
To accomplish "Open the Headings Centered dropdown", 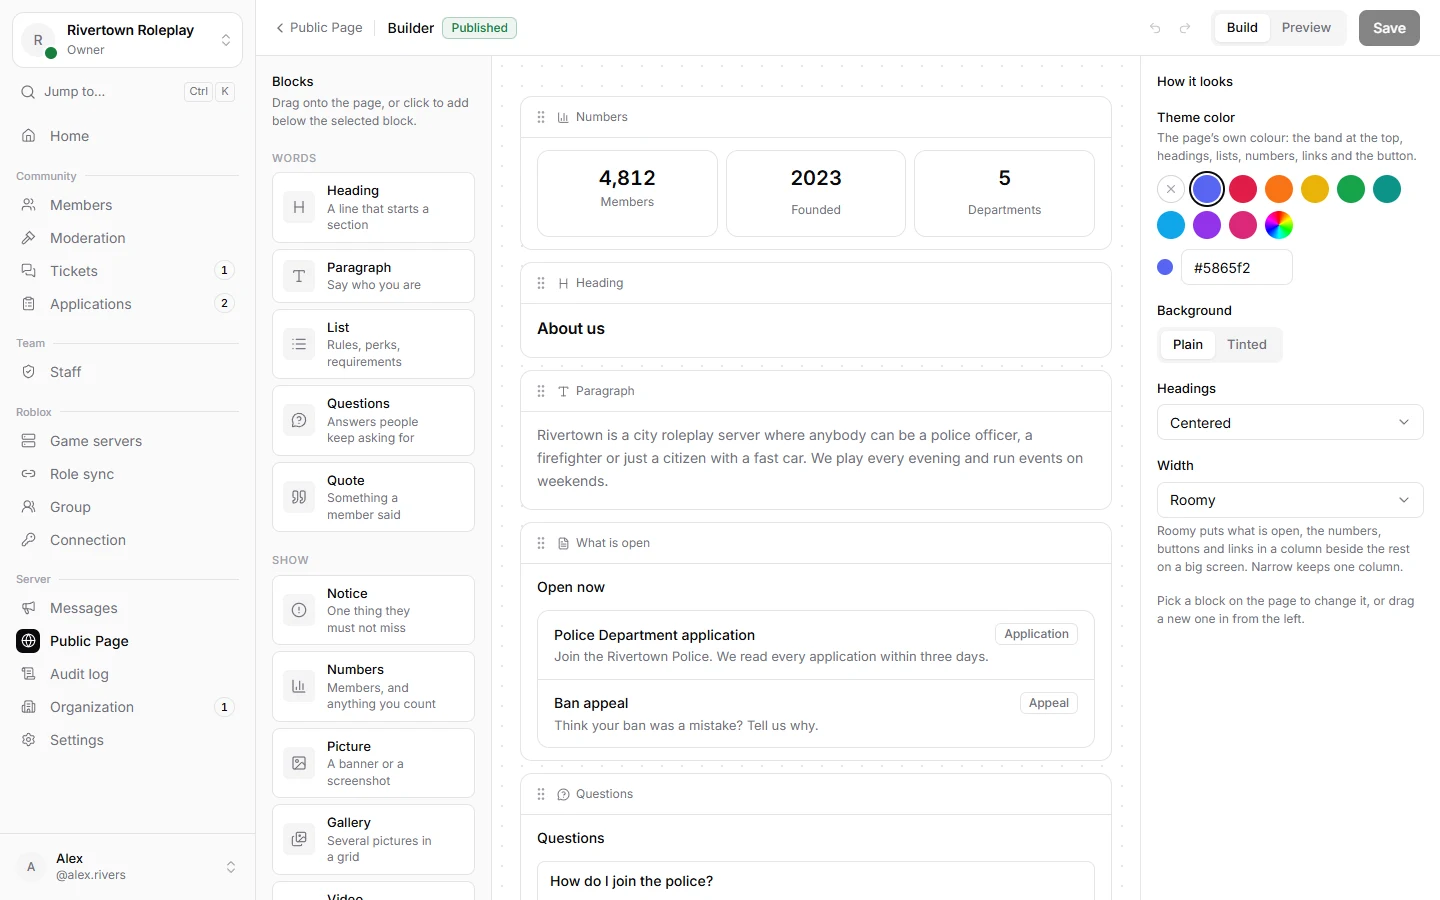I will click(x=1290, y=423).
